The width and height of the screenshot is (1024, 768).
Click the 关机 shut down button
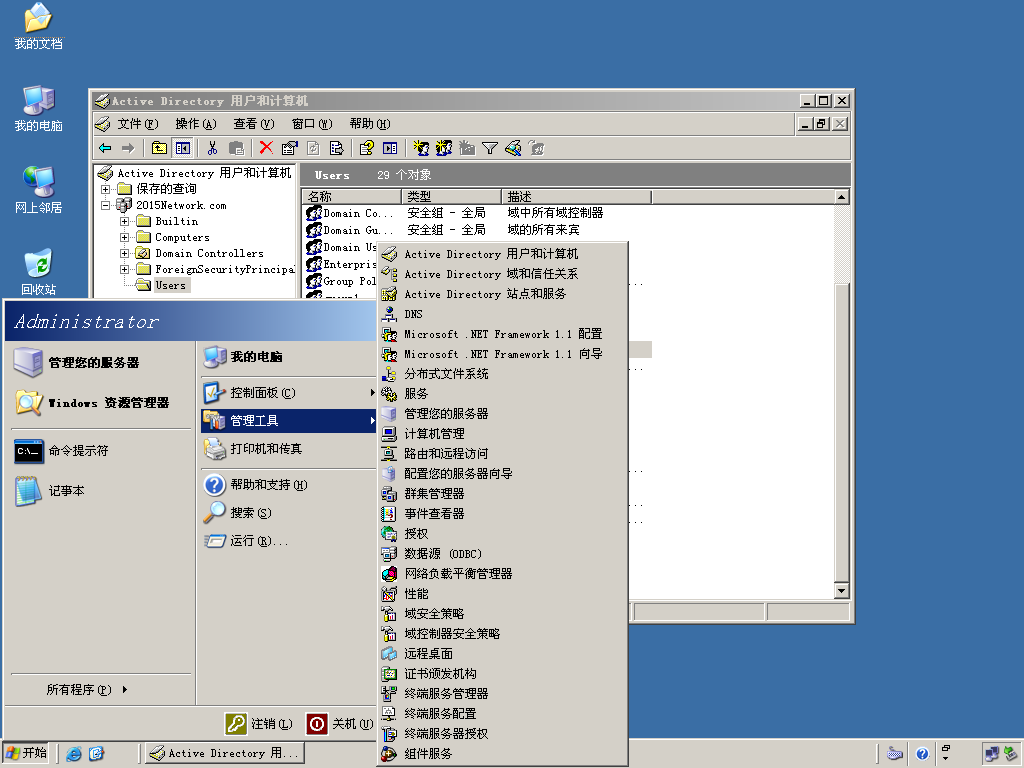tap(340, 724)
